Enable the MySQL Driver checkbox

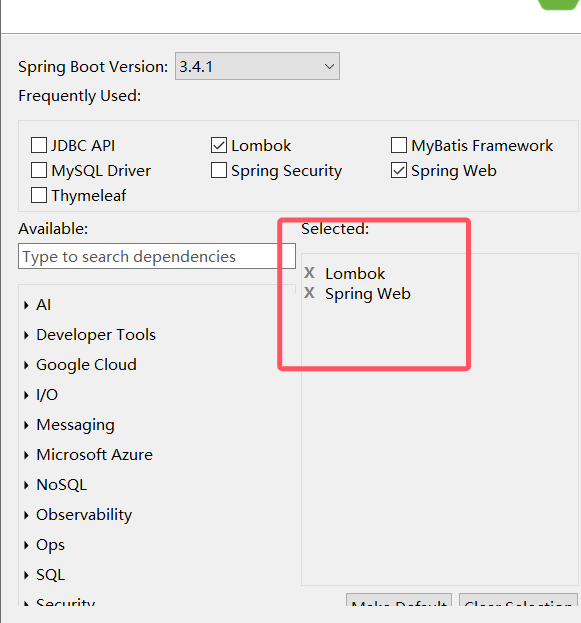point(39,170)
